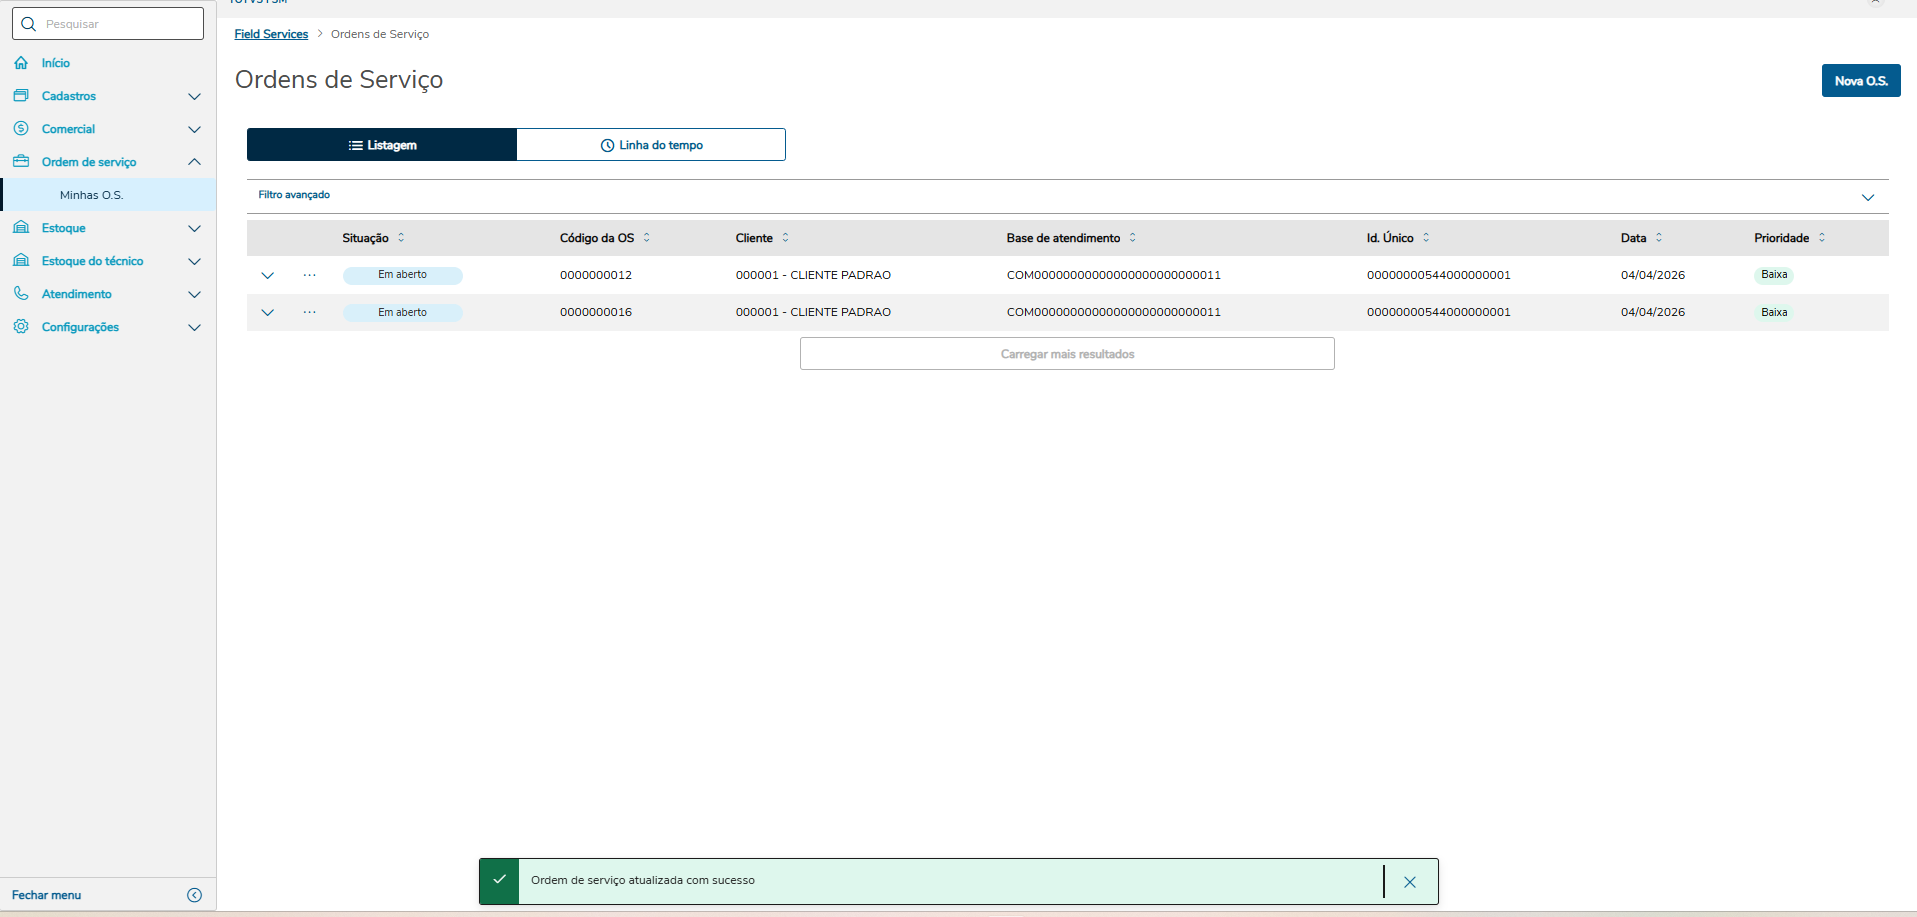Click the Fechar menu label
The width and height of the screenshot is (1917, 917).
(x=47, y=895)
